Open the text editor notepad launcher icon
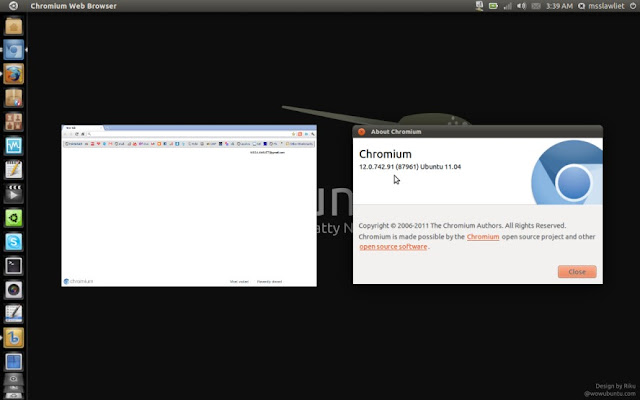 [13, 170]
